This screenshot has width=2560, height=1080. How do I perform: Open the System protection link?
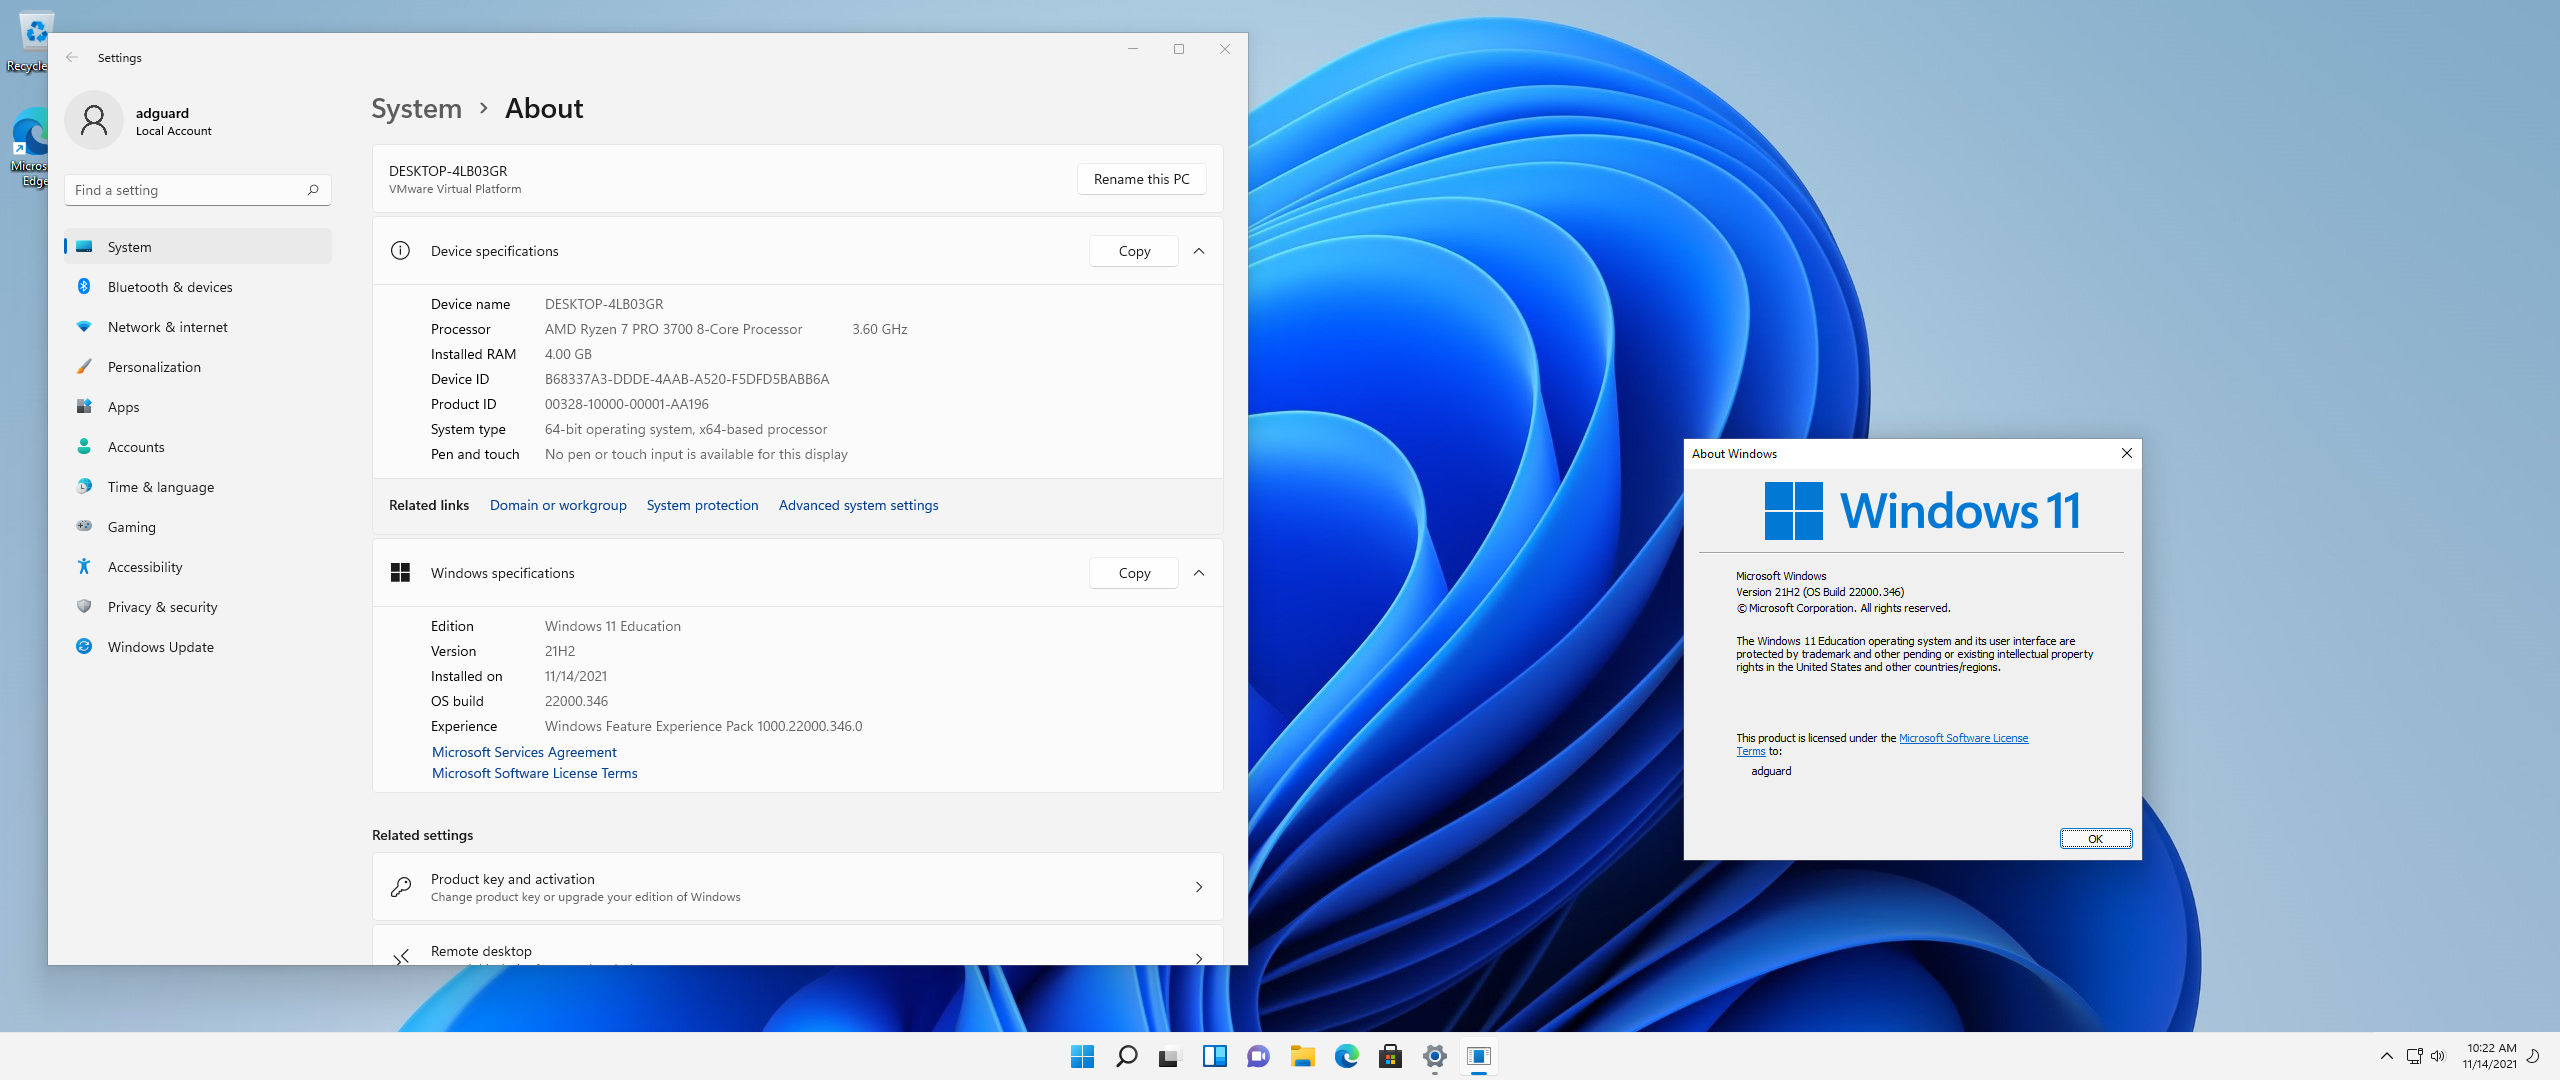tap(702, 505)
